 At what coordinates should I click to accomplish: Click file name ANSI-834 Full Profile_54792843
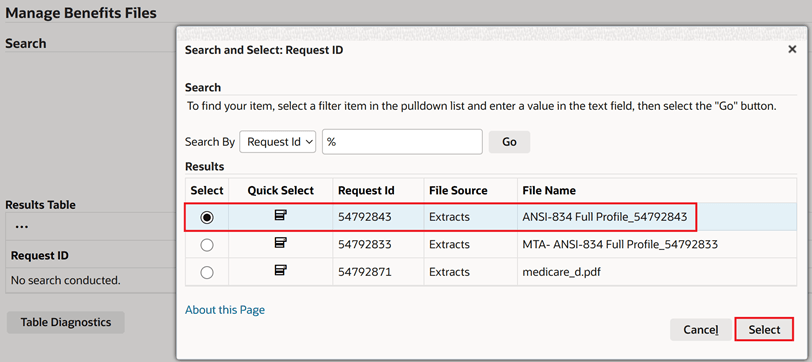point(604,218)
